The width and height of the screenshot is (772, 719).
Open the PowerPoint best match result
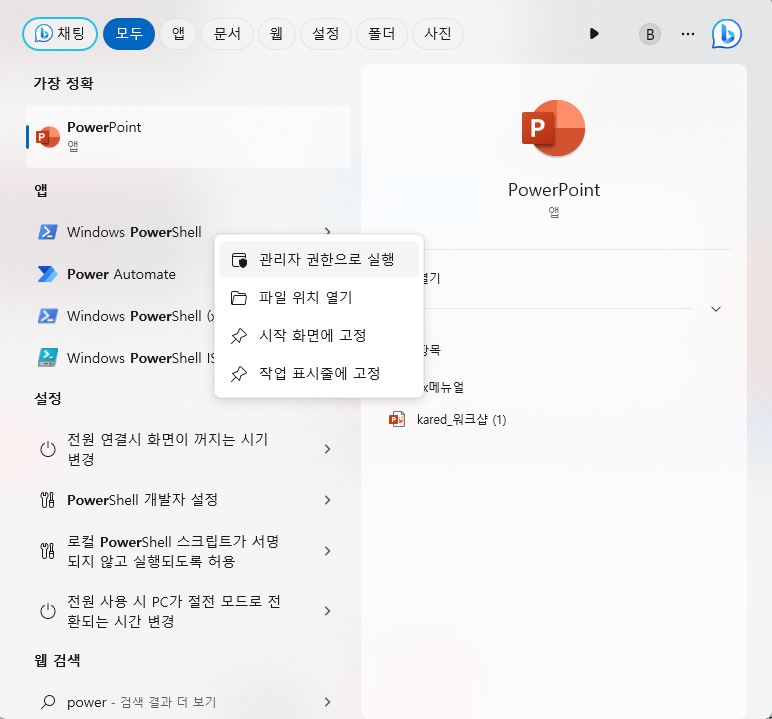189,137
